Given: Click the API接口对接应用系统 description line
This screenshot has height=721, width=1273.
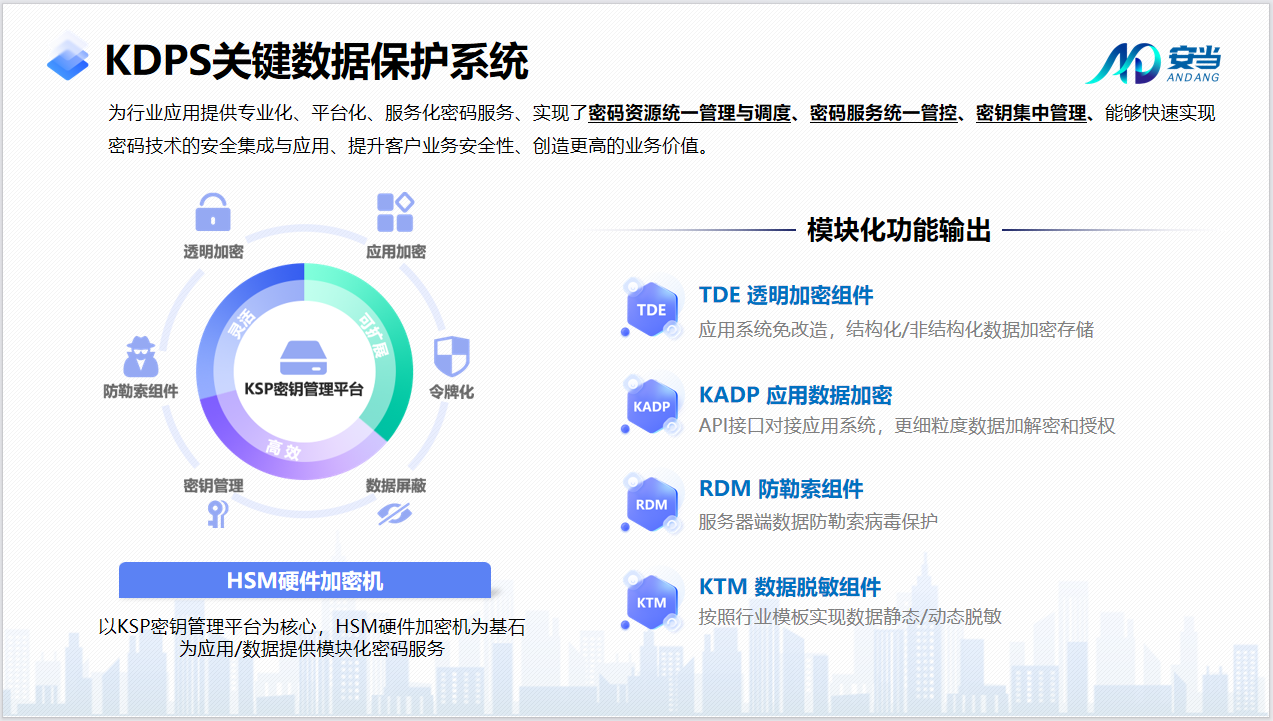Looking at the screenshot, I should coord(907,426).
